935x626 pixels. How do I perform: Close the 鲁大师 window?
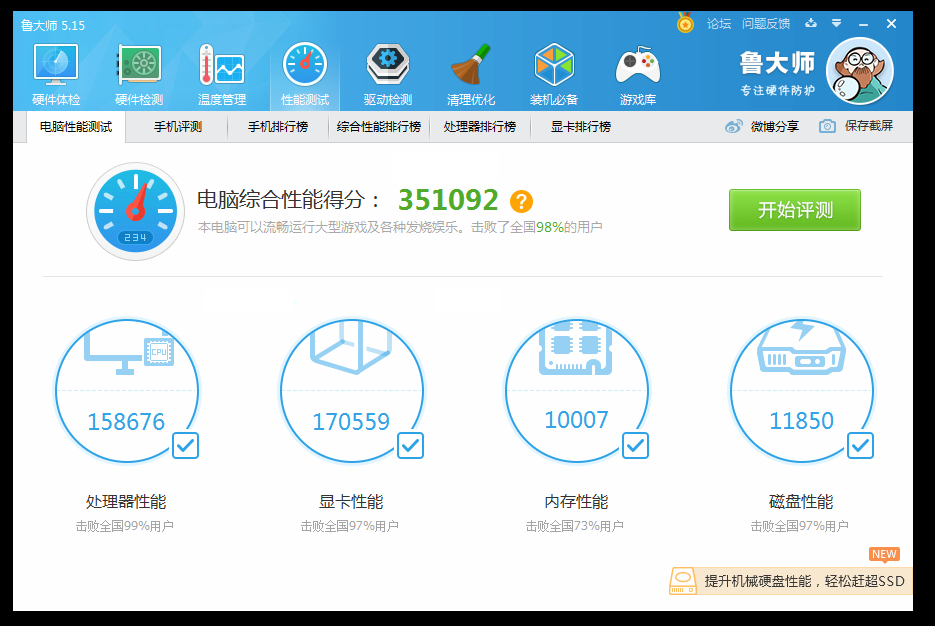891,24
